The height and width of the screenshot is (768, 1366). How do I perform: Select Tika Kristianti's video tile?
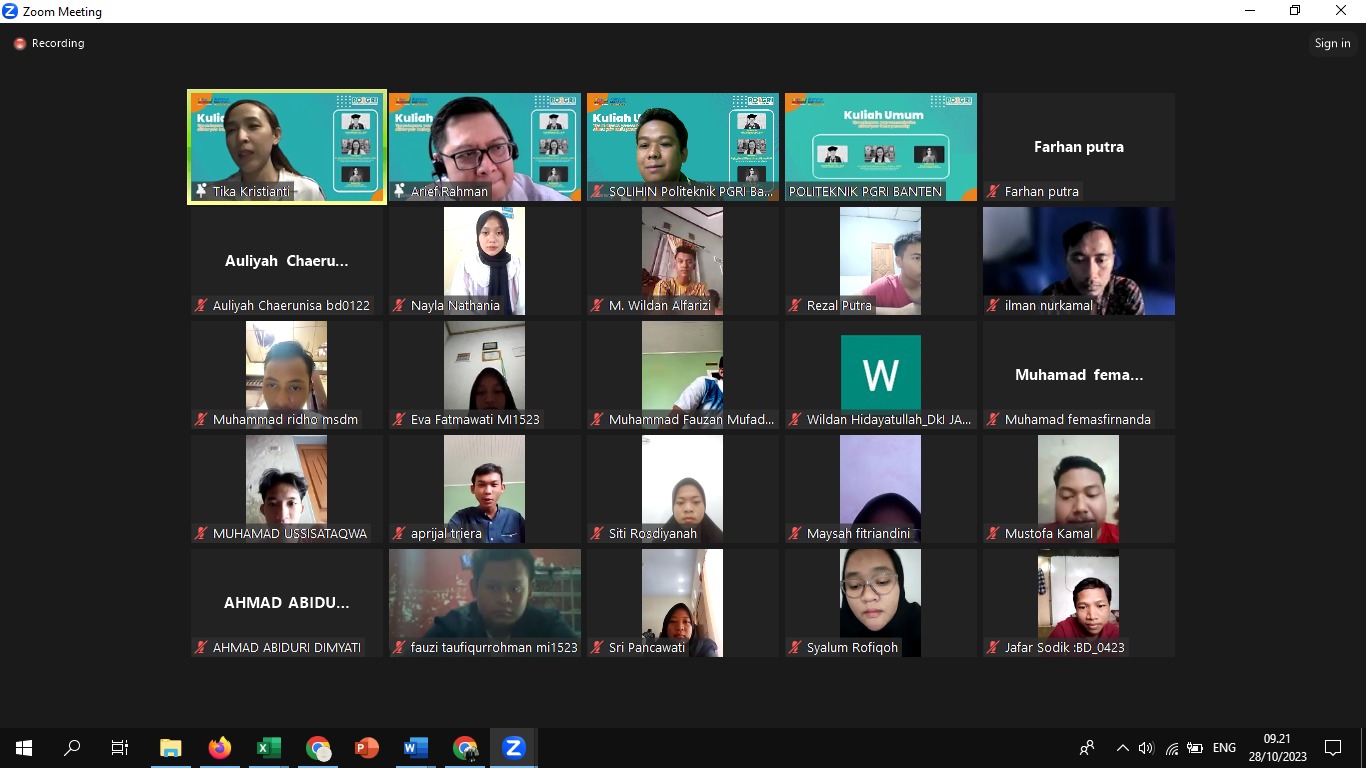click(287, 147)
